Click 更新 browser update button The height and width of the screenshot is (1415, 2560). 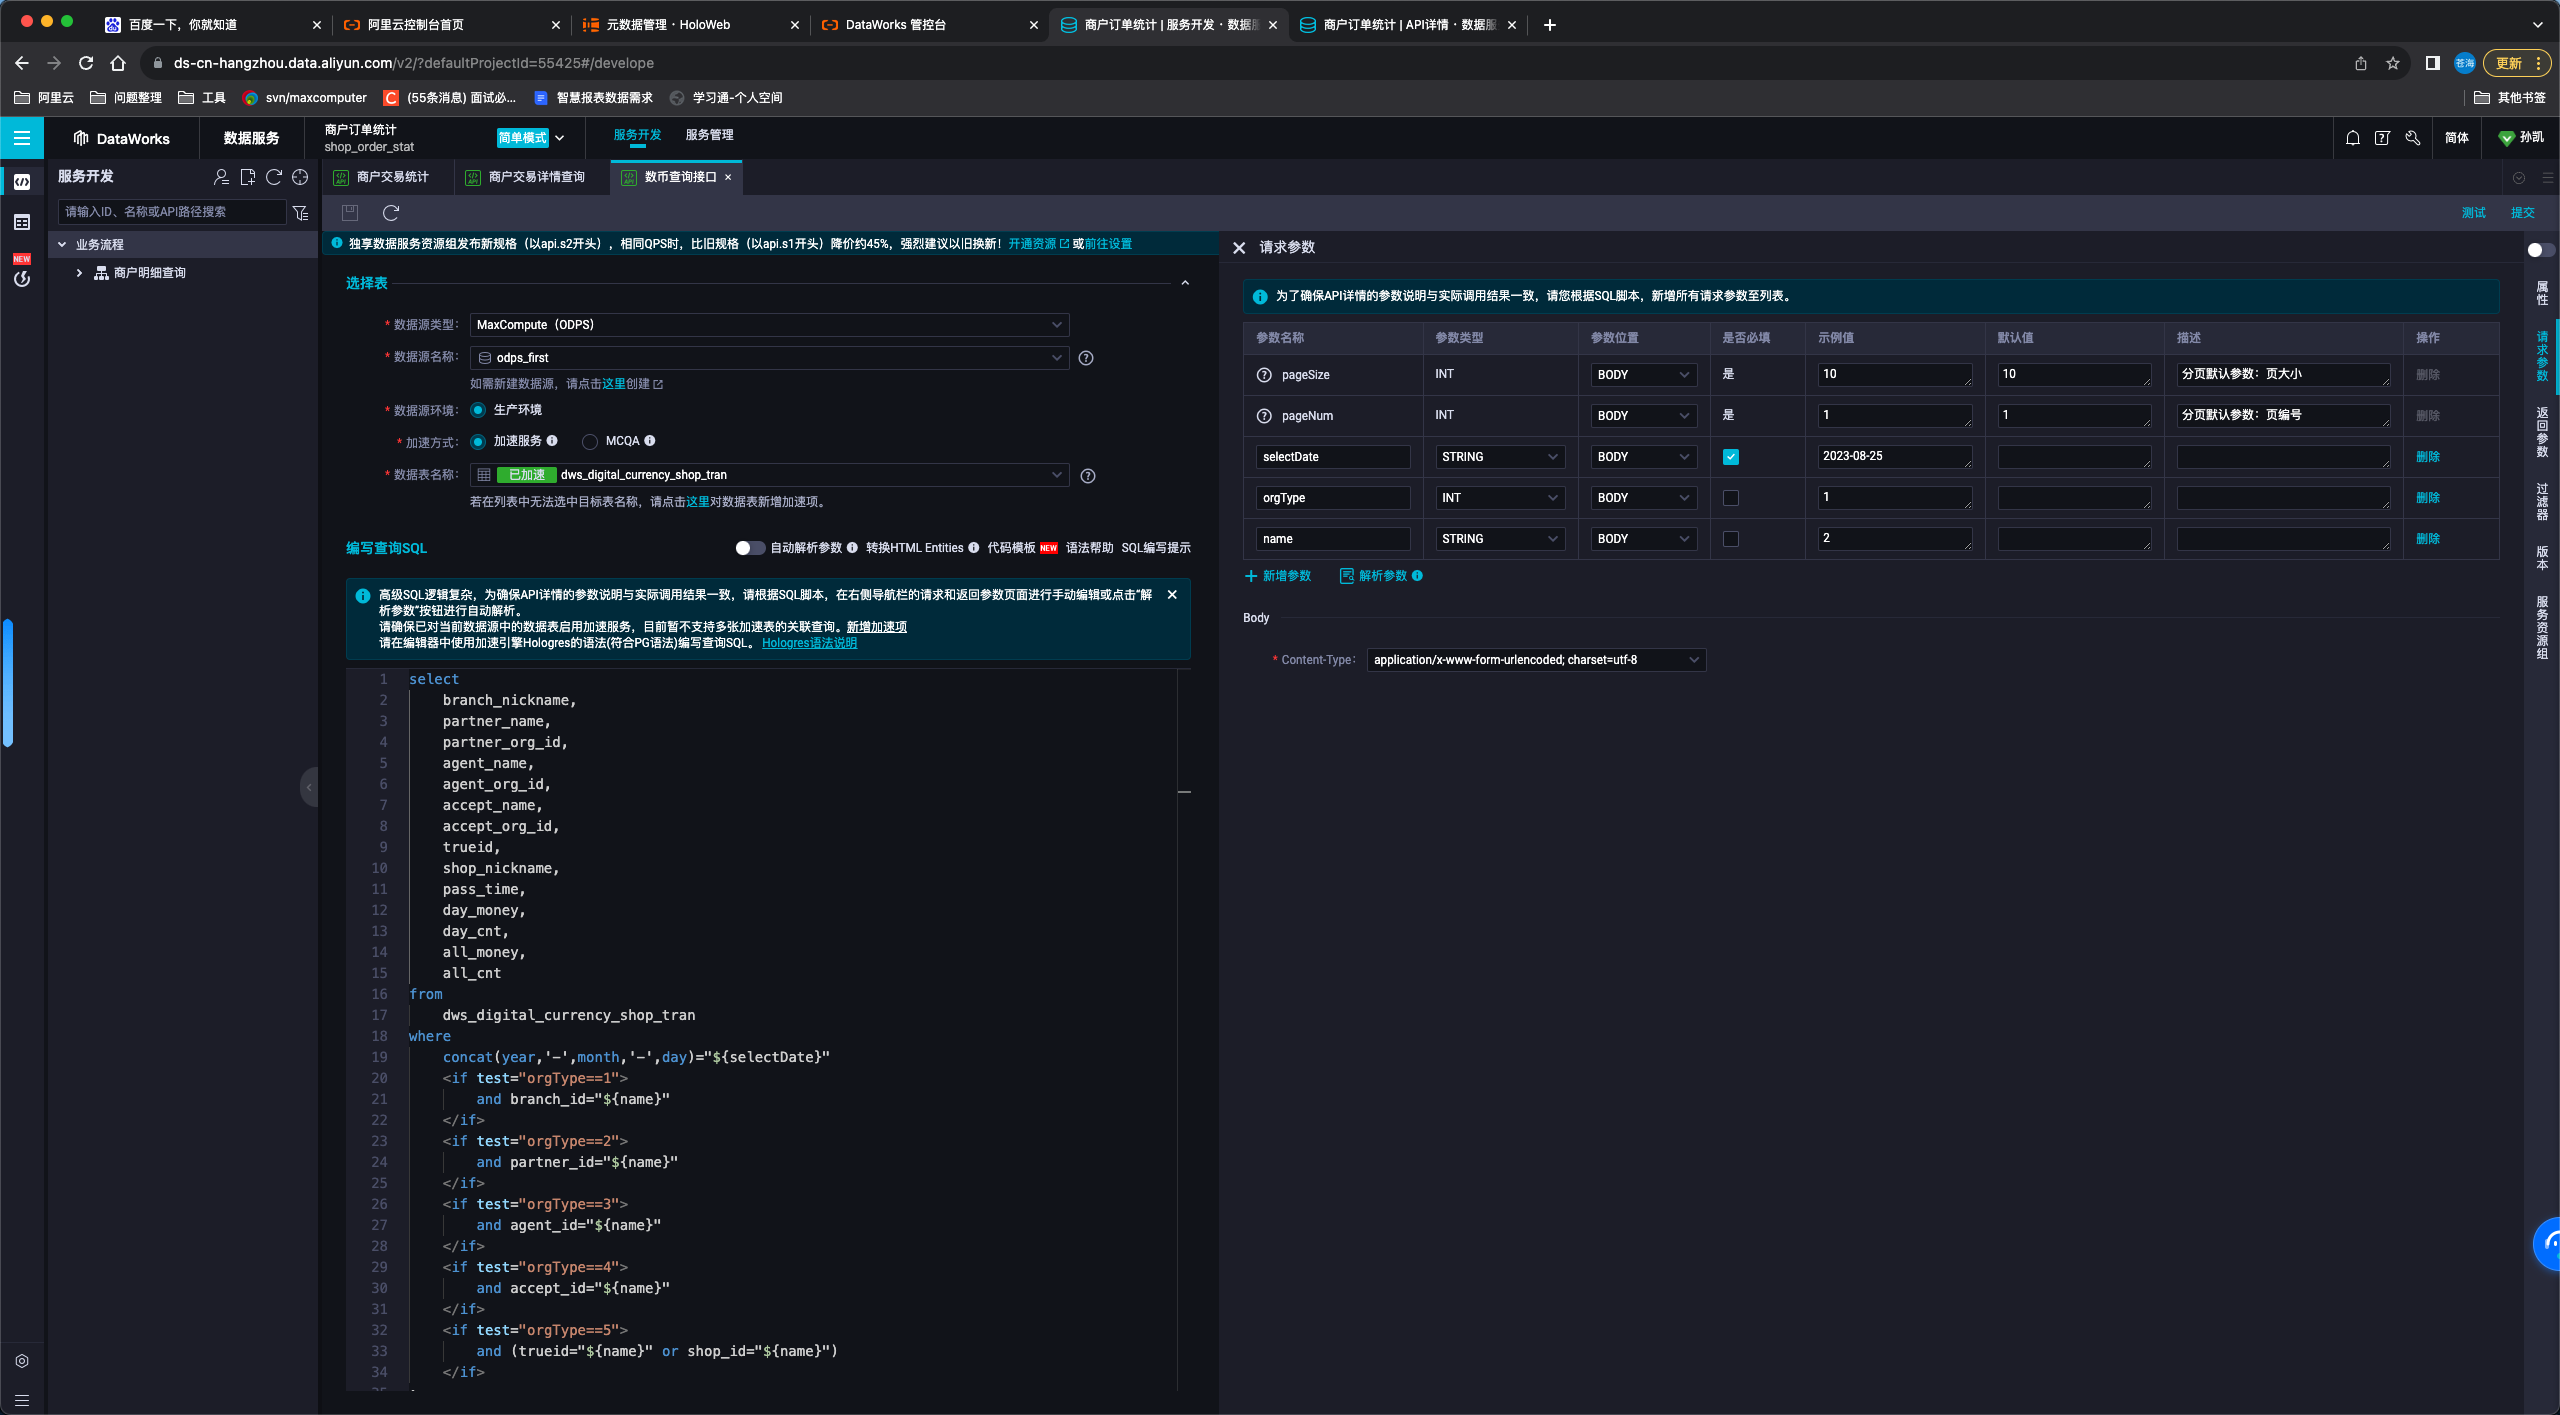[x=2517, y=63]
